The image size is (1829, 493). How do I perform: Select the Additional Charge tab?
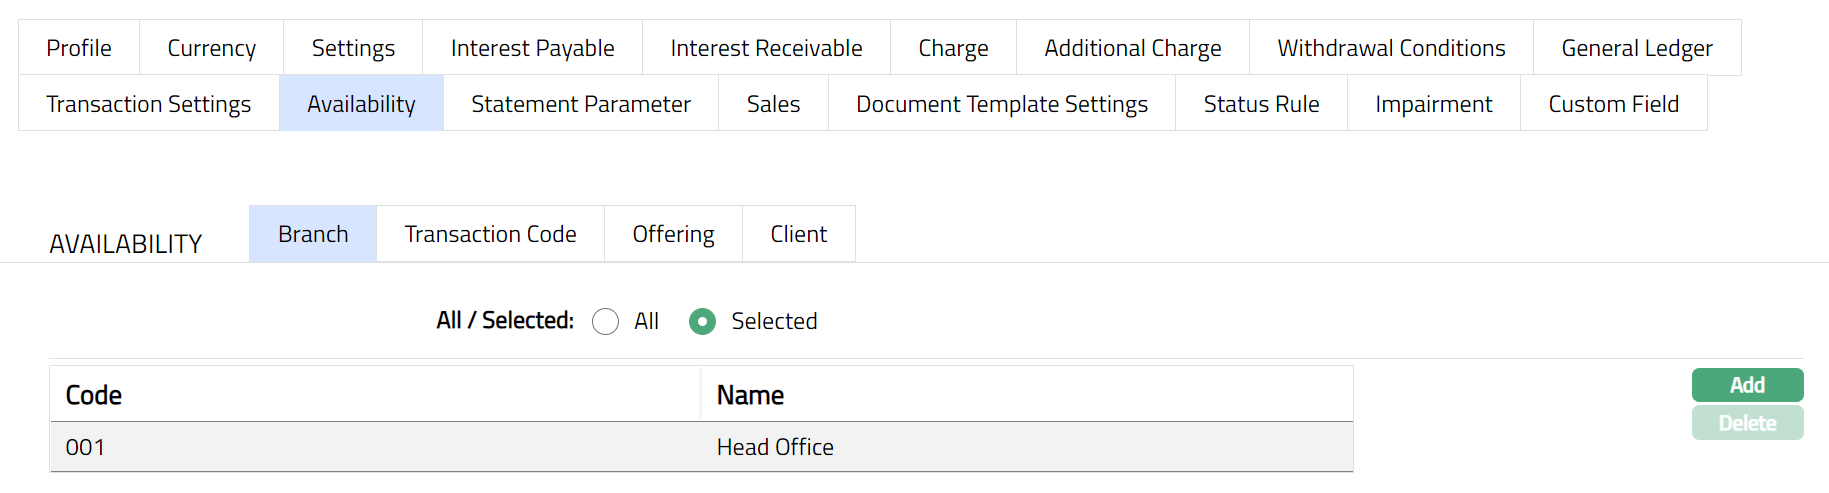pyautogui.click(x=1132, y=48)
